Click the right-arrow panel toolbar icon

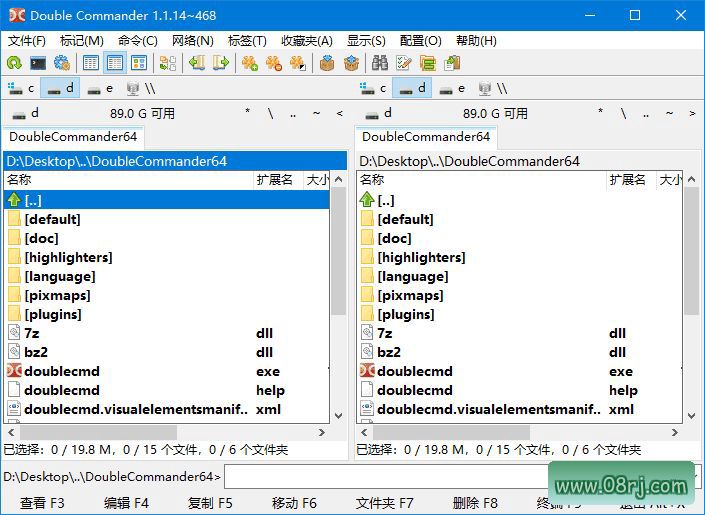(x=221, y=63)
